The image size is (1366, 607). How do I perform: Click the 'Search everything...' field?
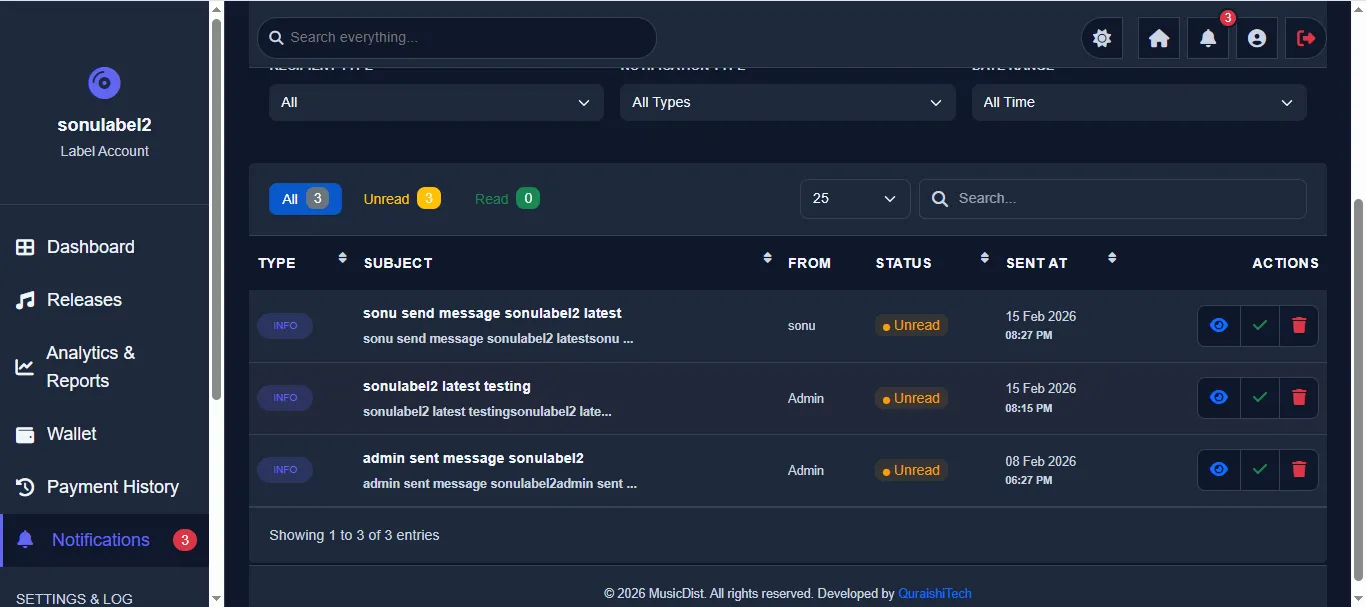(x=457, y=38)
